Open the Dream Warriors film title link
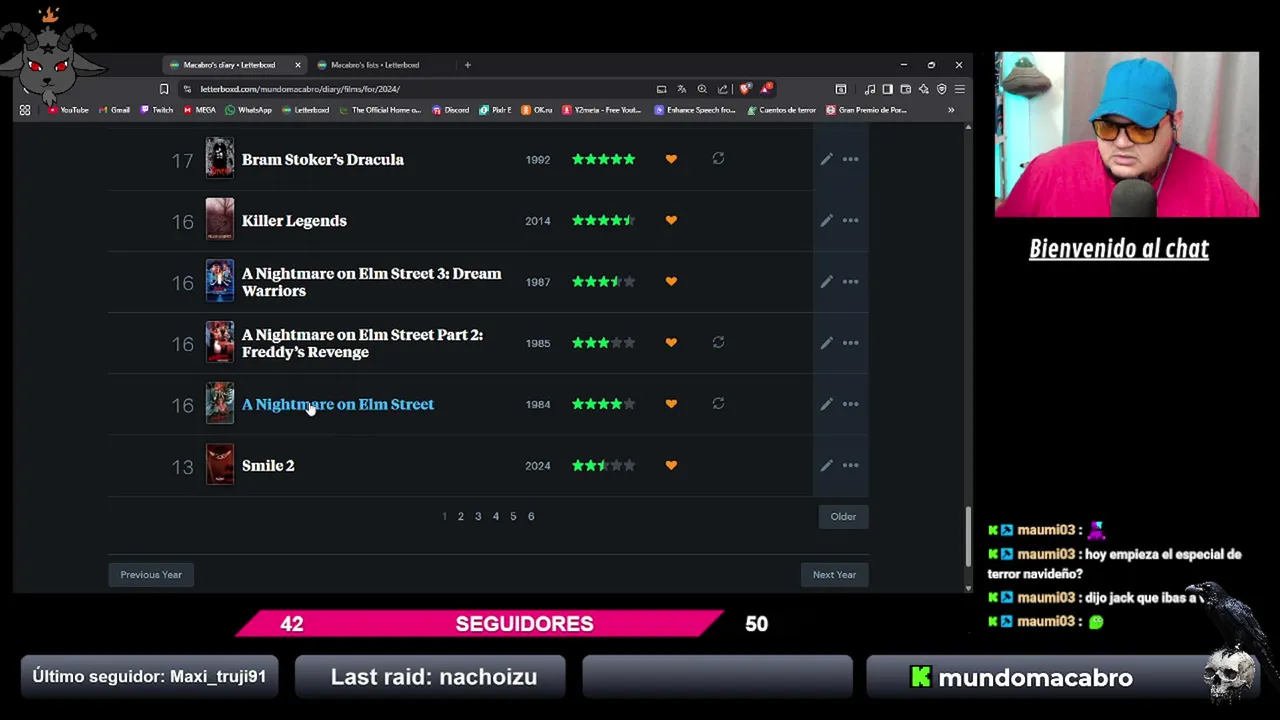Viewport: 1280px width, 720px height. click(x=371, y=282)
